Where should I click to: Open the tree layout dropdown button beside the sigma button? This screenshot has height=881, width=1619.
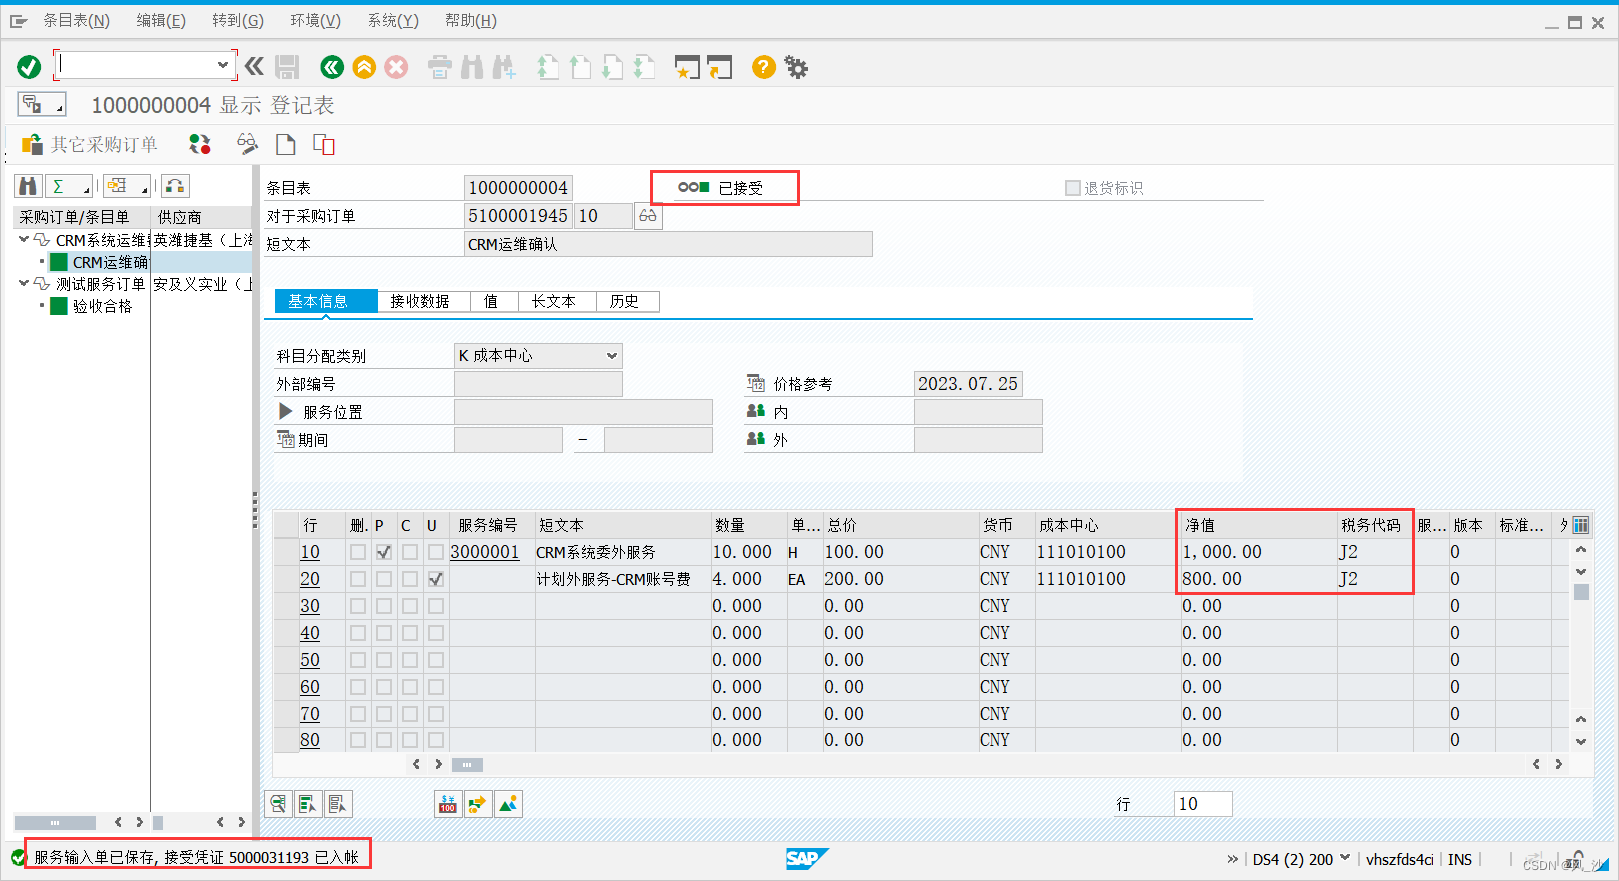128,186
